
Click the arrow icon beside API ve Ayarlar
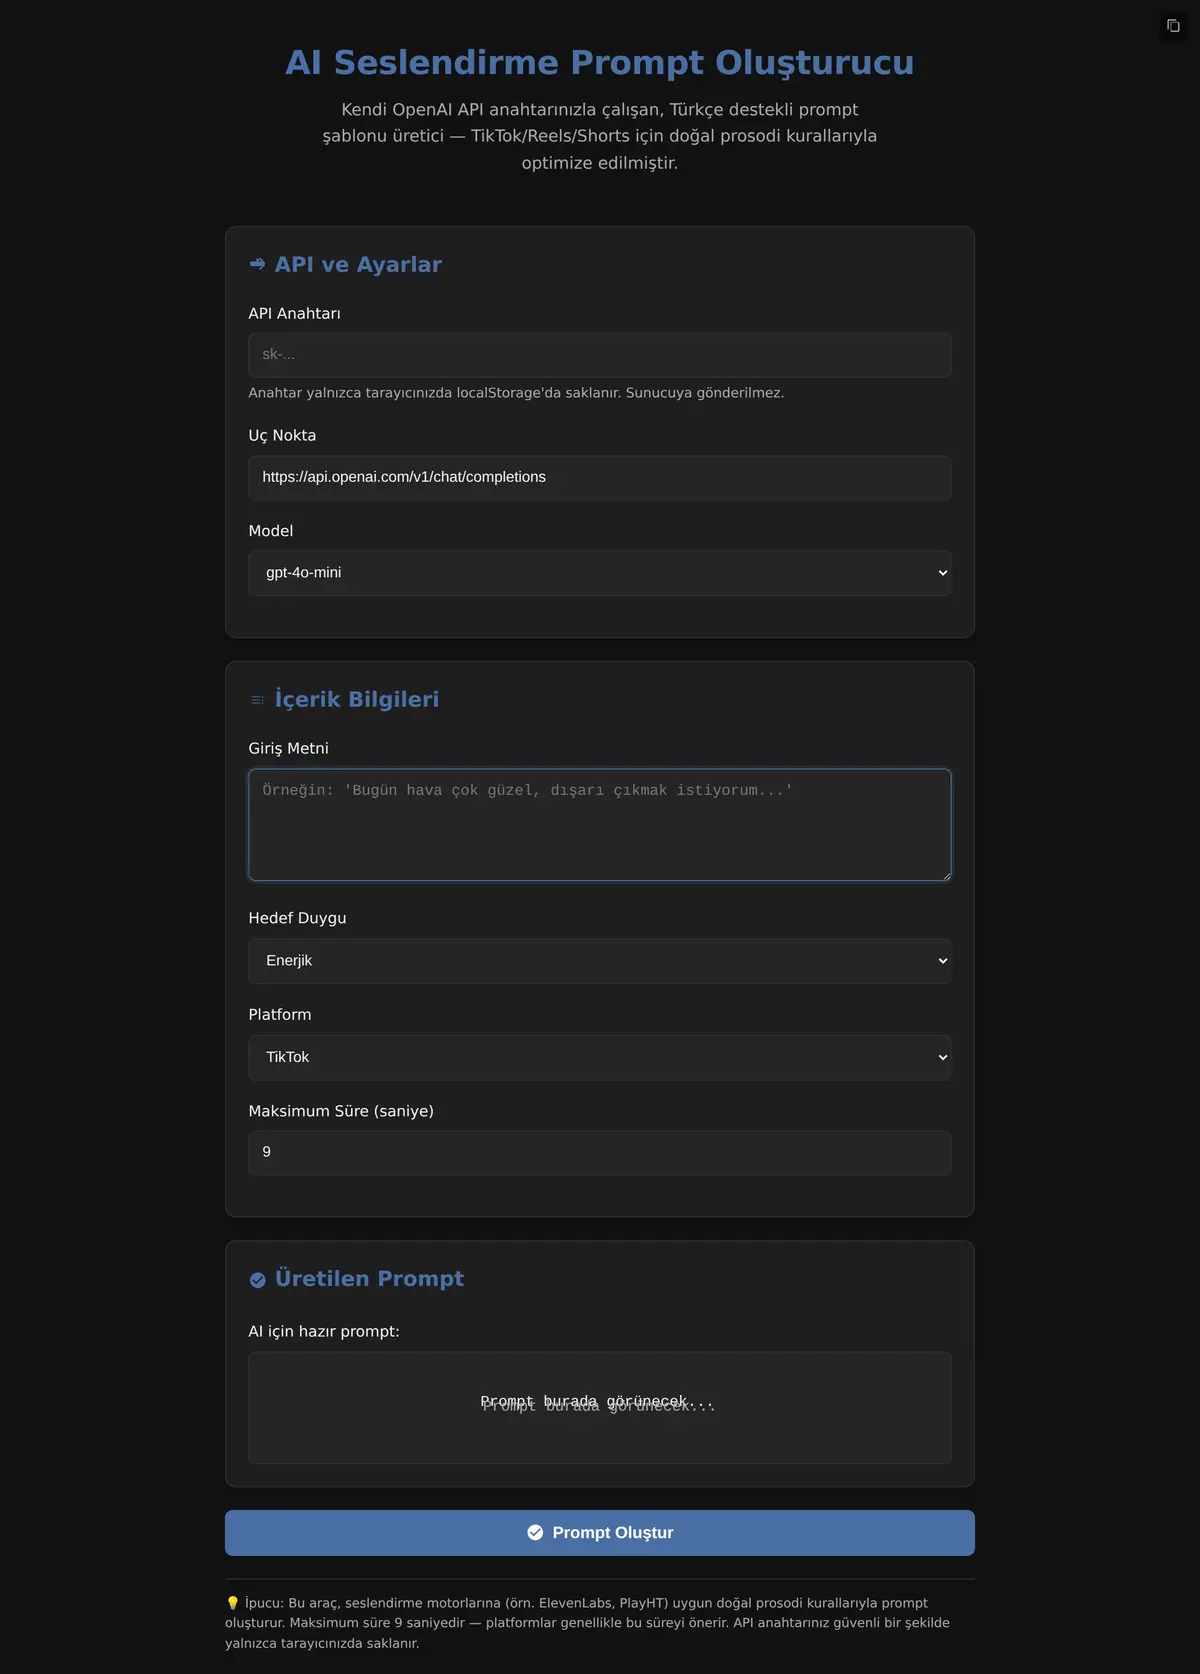point(257,264)
